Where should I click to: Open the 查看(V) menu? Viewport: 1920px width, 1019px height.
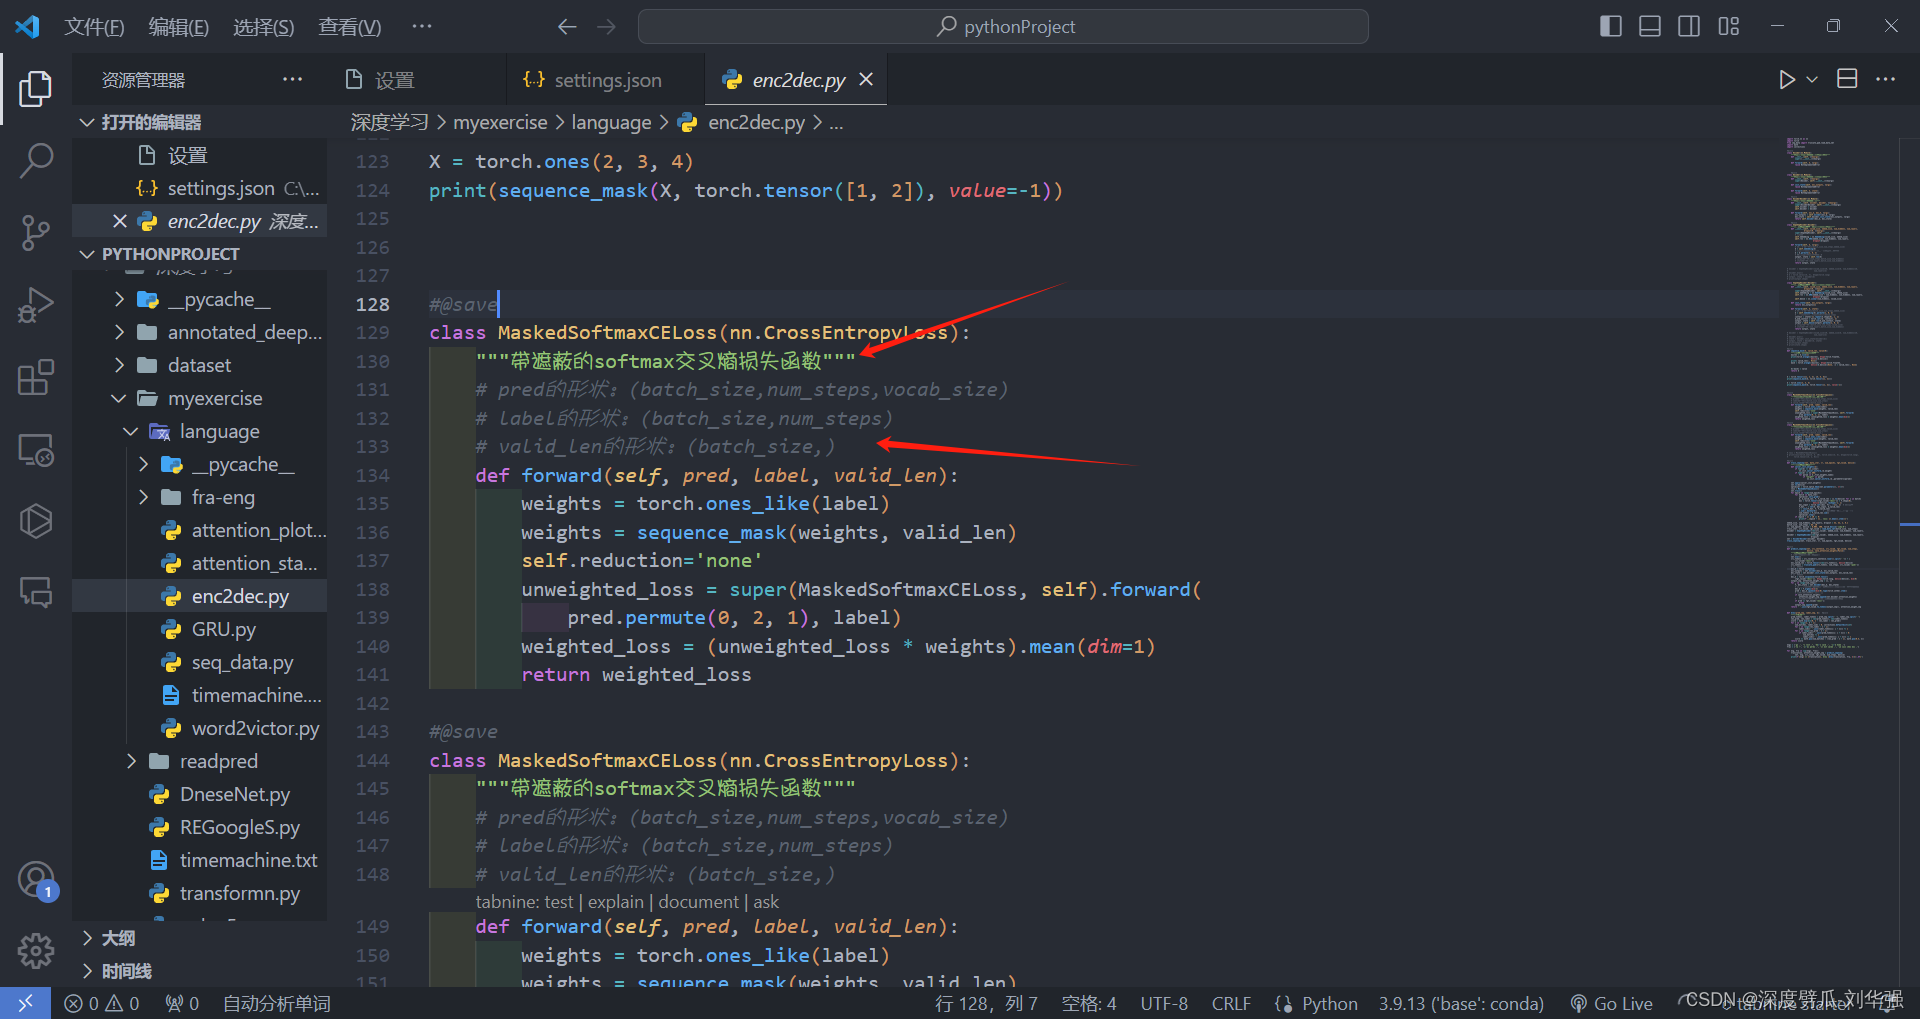pyautogui.click(x=349, y=26)
